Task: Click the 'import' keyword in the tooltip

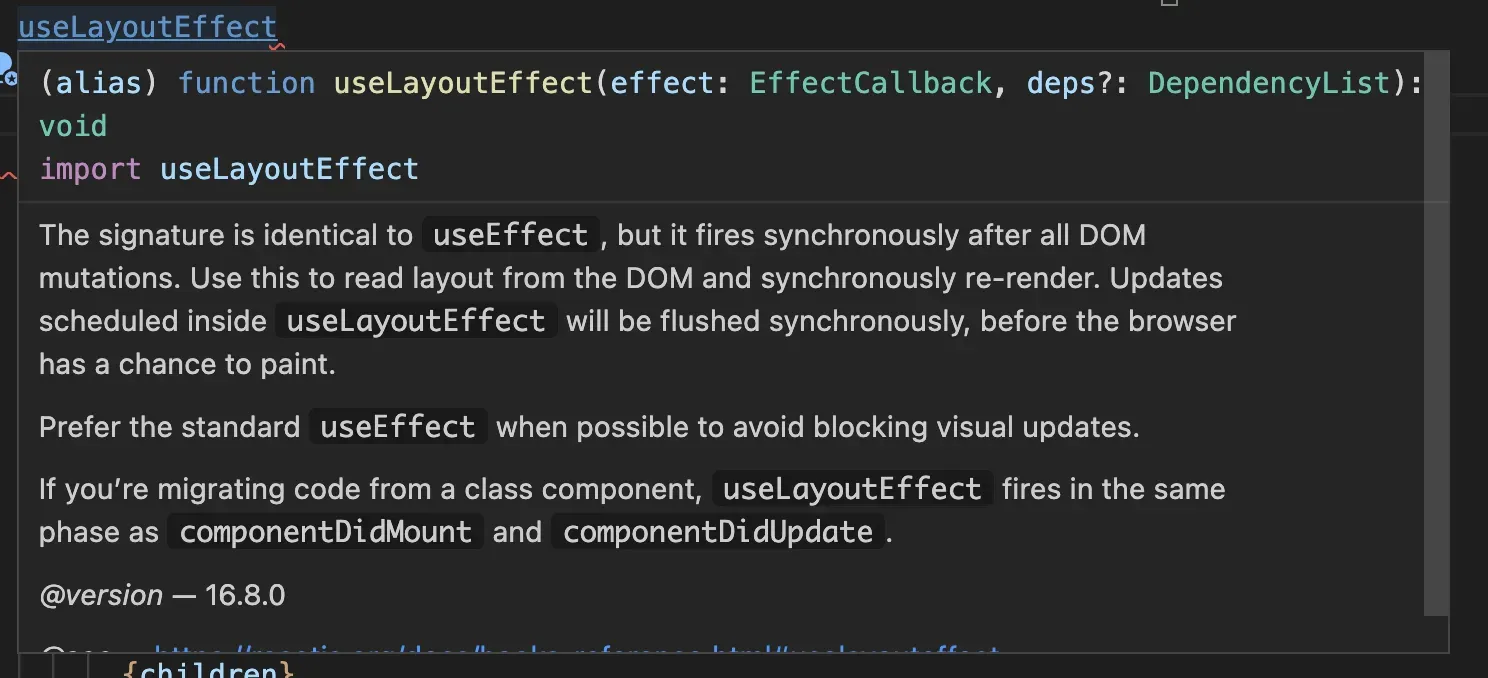Action: tap(90, 169)
